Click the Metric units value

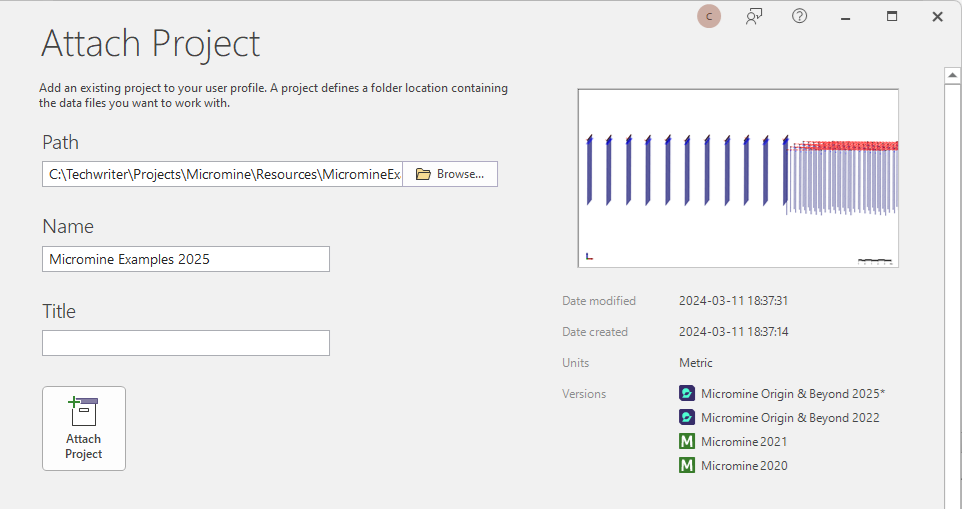[x=696, y=363]
